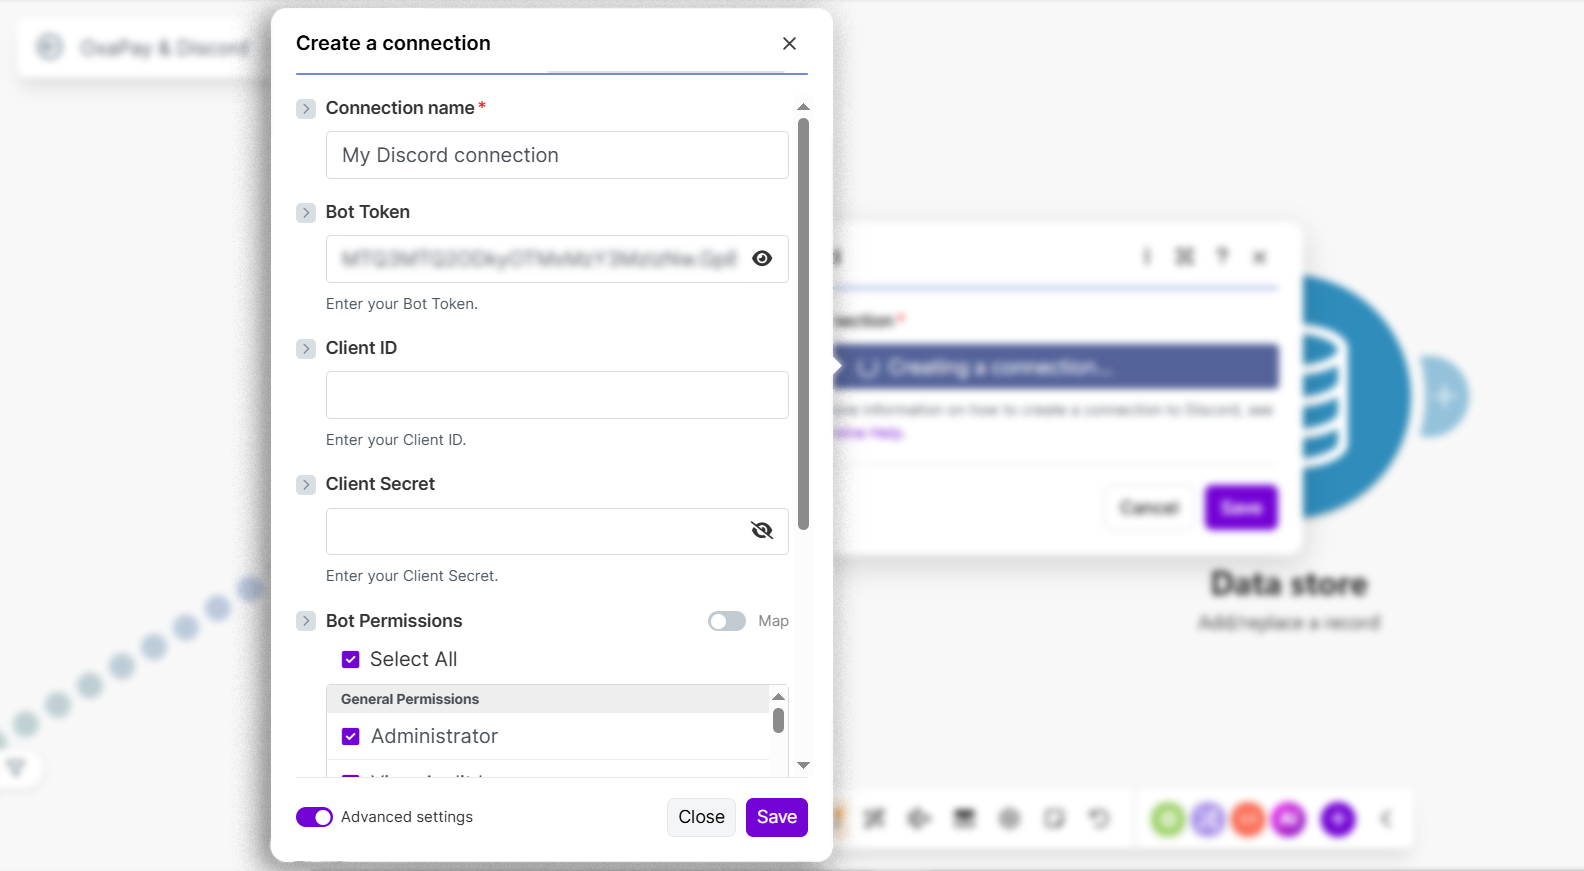
Task: Focus the Connection name input field
Action: (x=556, y=156)
